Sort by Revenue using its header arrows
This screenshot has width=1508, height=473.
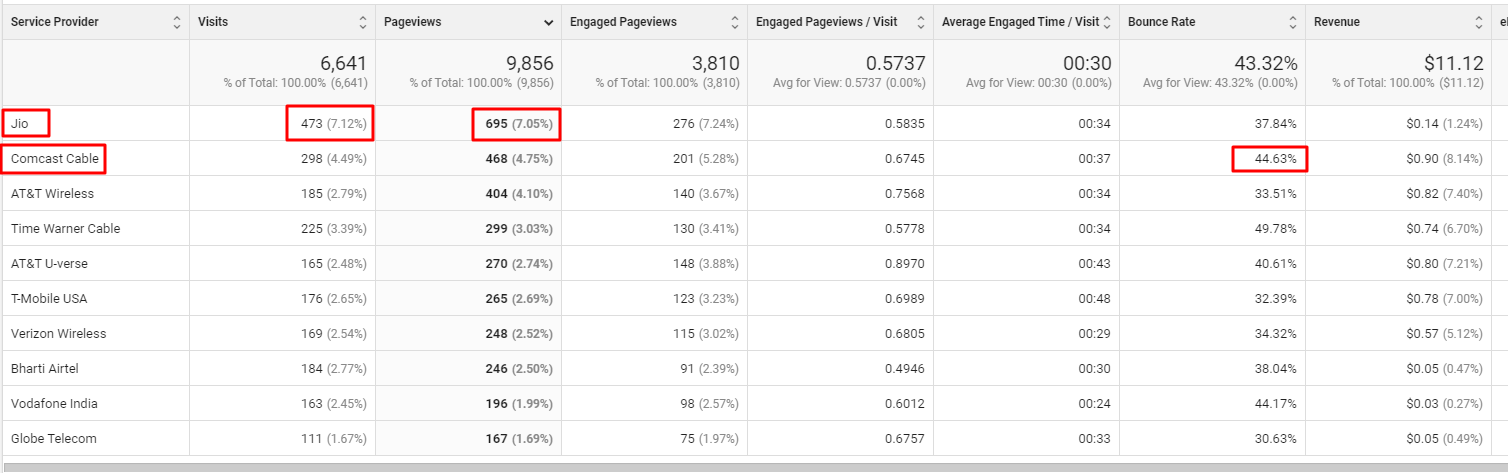click(1479, 22)
